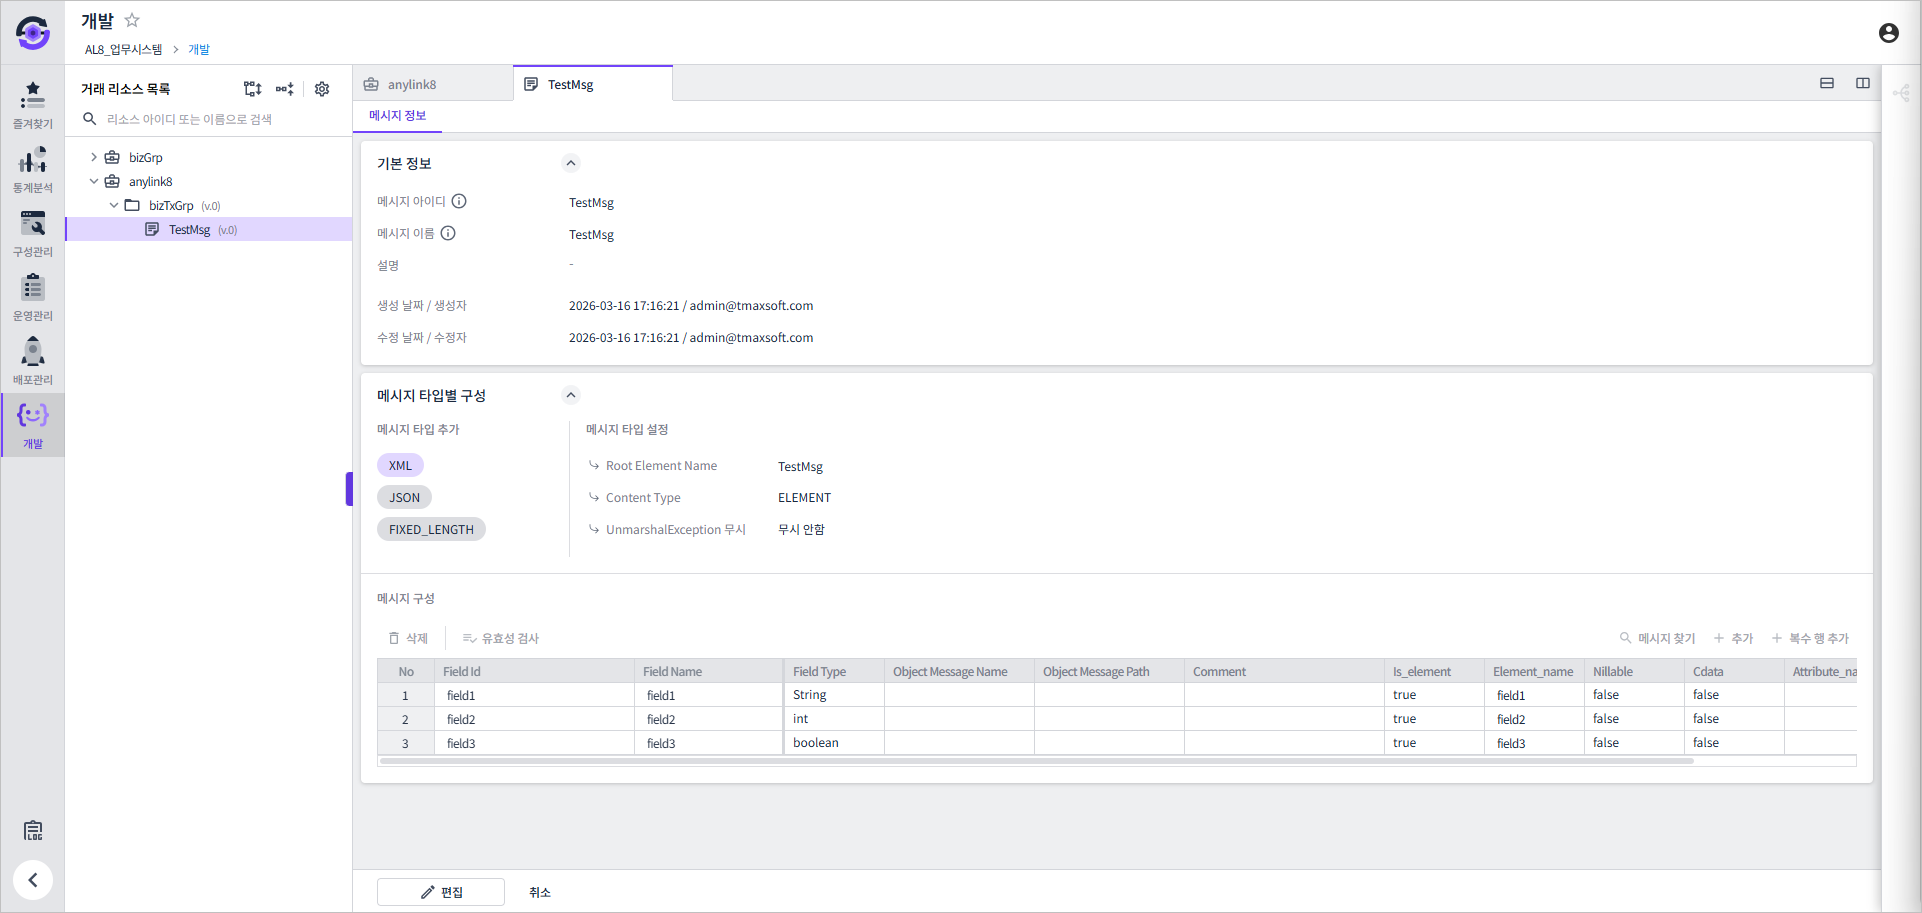Run 유효성 검사 validation check
This screenshot has height=913, width=1922.
coord(500,638)
